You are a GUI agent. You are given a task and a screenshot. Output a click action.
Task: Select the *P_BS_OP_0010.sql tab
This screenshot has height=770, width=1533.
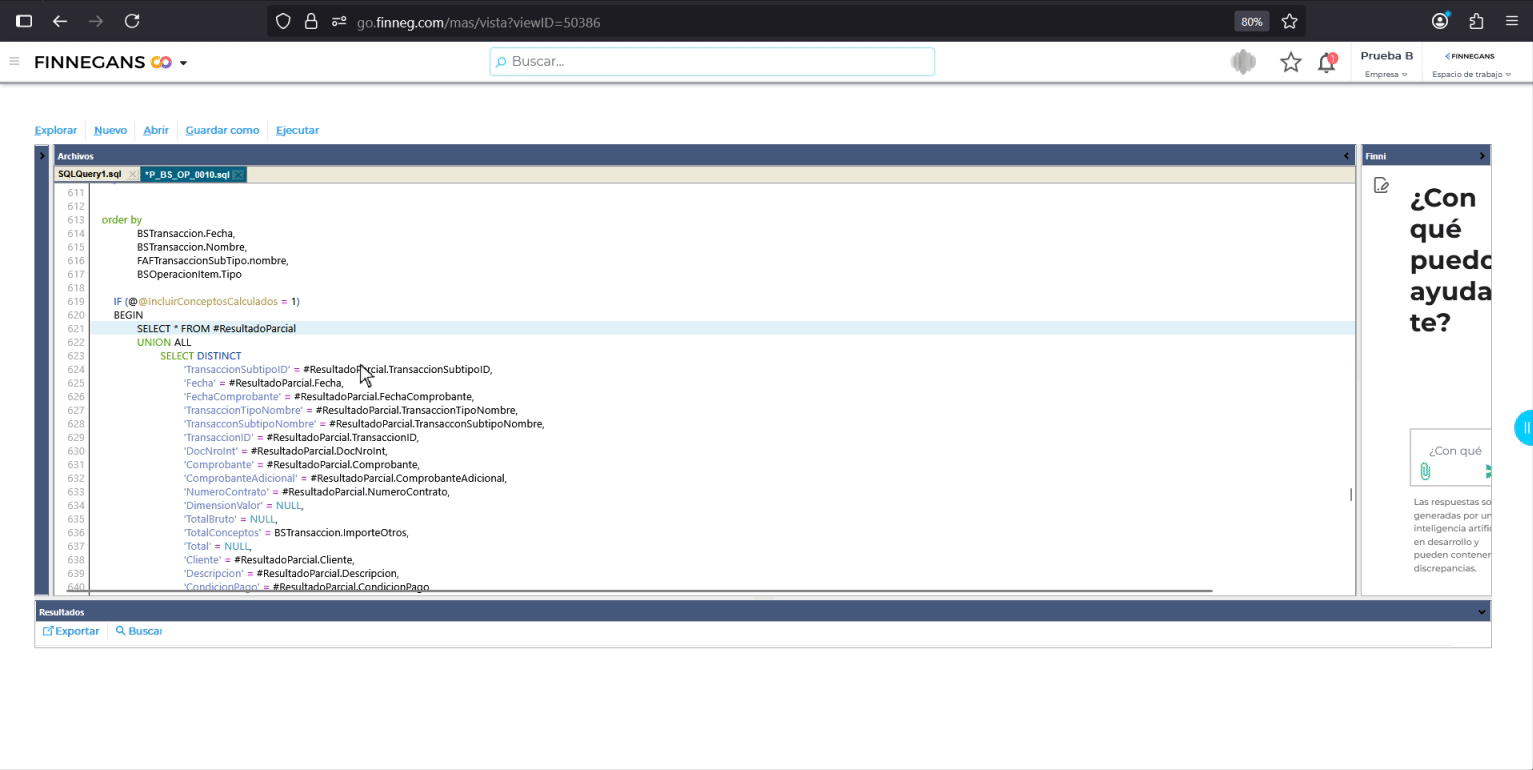[x=187, y=174]
